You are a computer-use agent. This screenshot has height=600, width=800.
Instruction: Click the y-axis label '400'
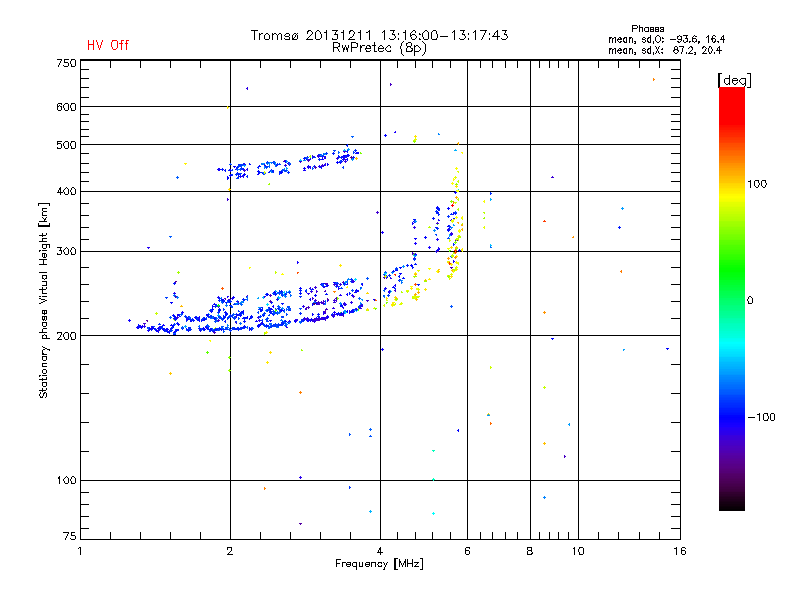click(66, 191)
